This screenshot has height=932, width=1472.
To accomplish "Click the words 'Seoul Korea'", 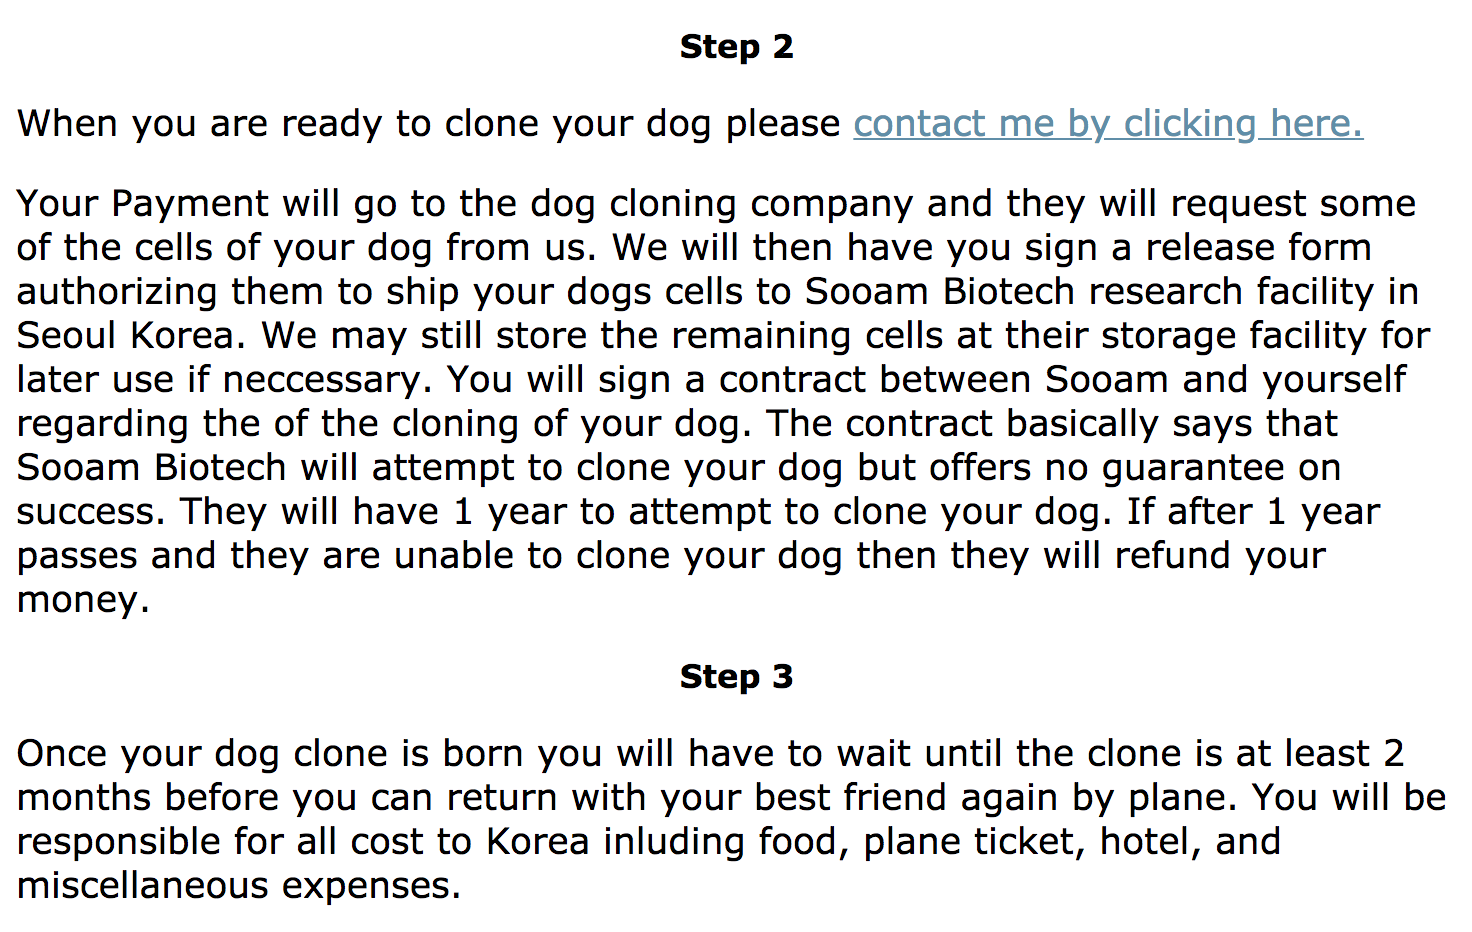I will point(130,336).
